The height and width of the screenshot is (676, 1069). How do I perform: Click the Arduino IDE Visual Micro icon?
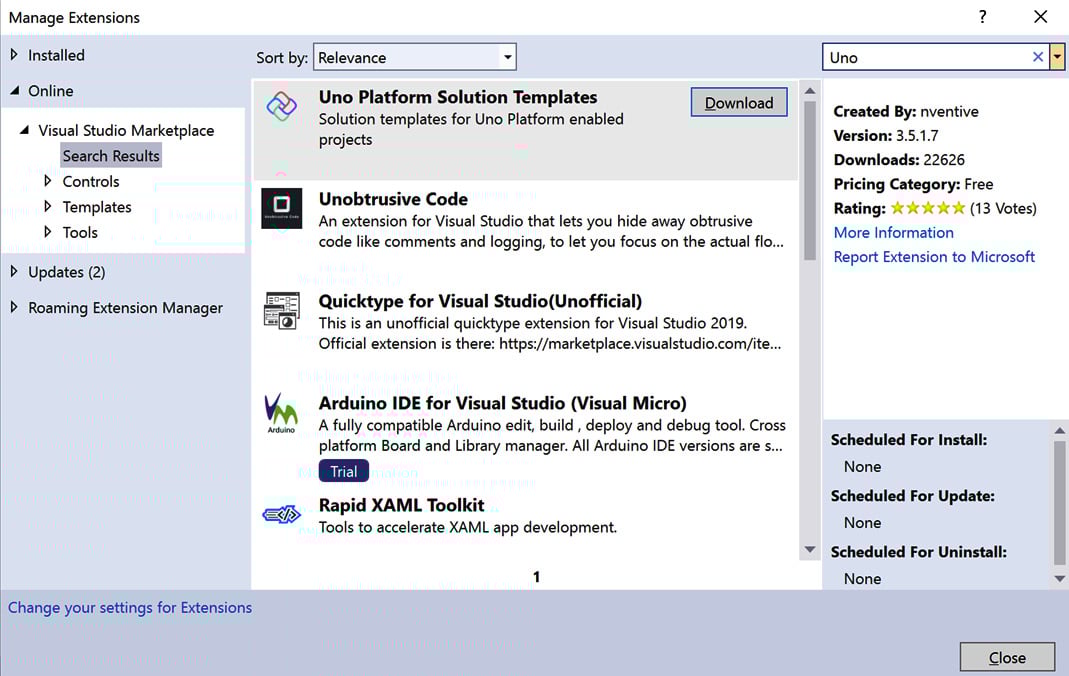(x=281, y=413)
